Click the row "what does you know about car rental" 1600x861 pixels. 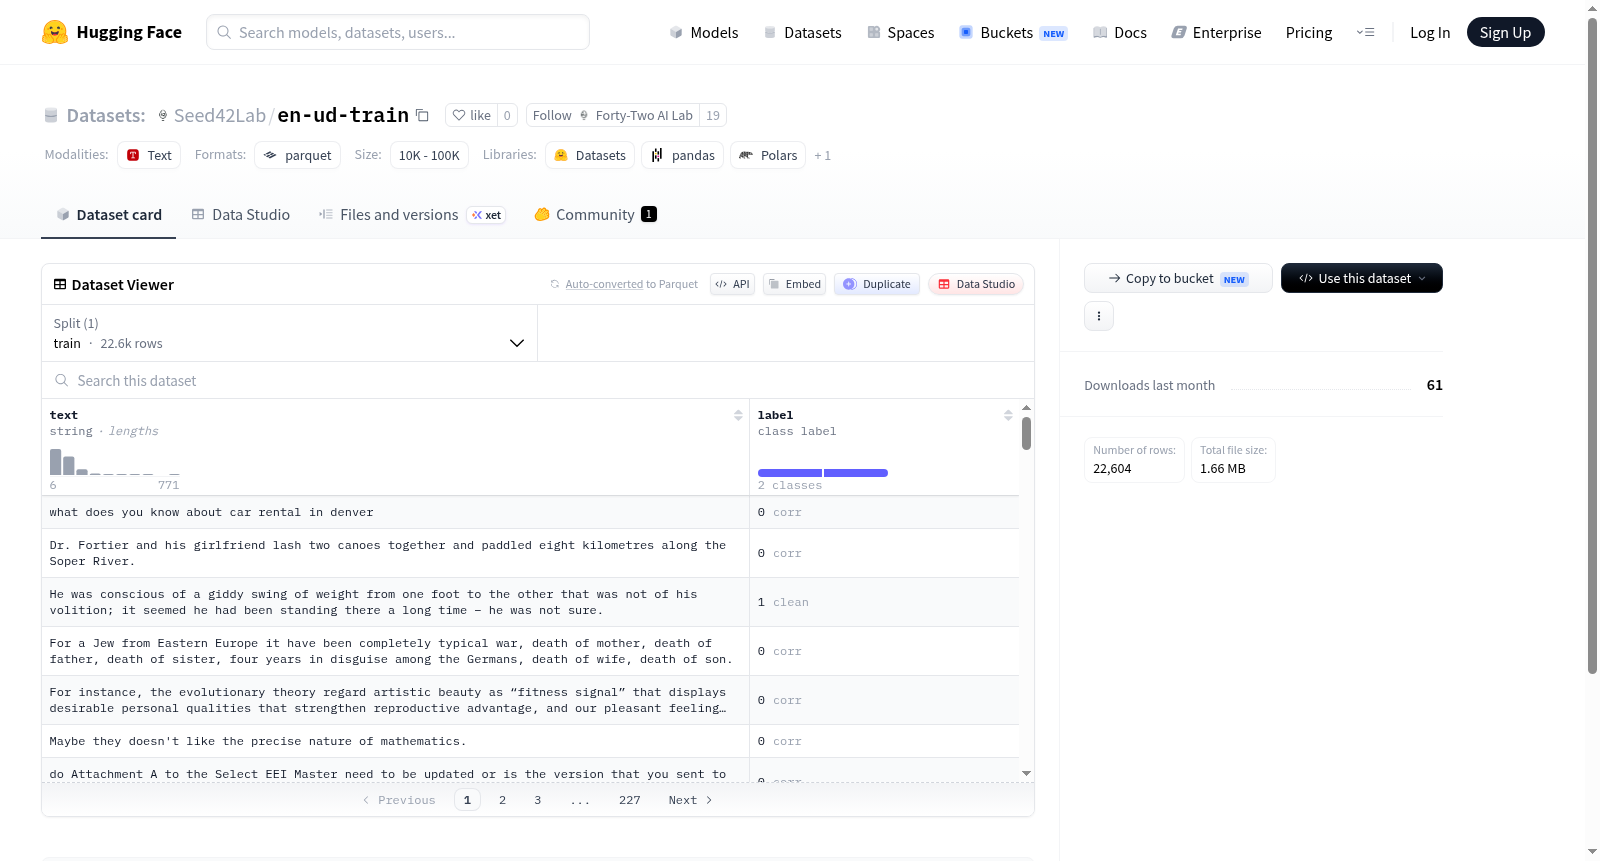pos(530,512)
